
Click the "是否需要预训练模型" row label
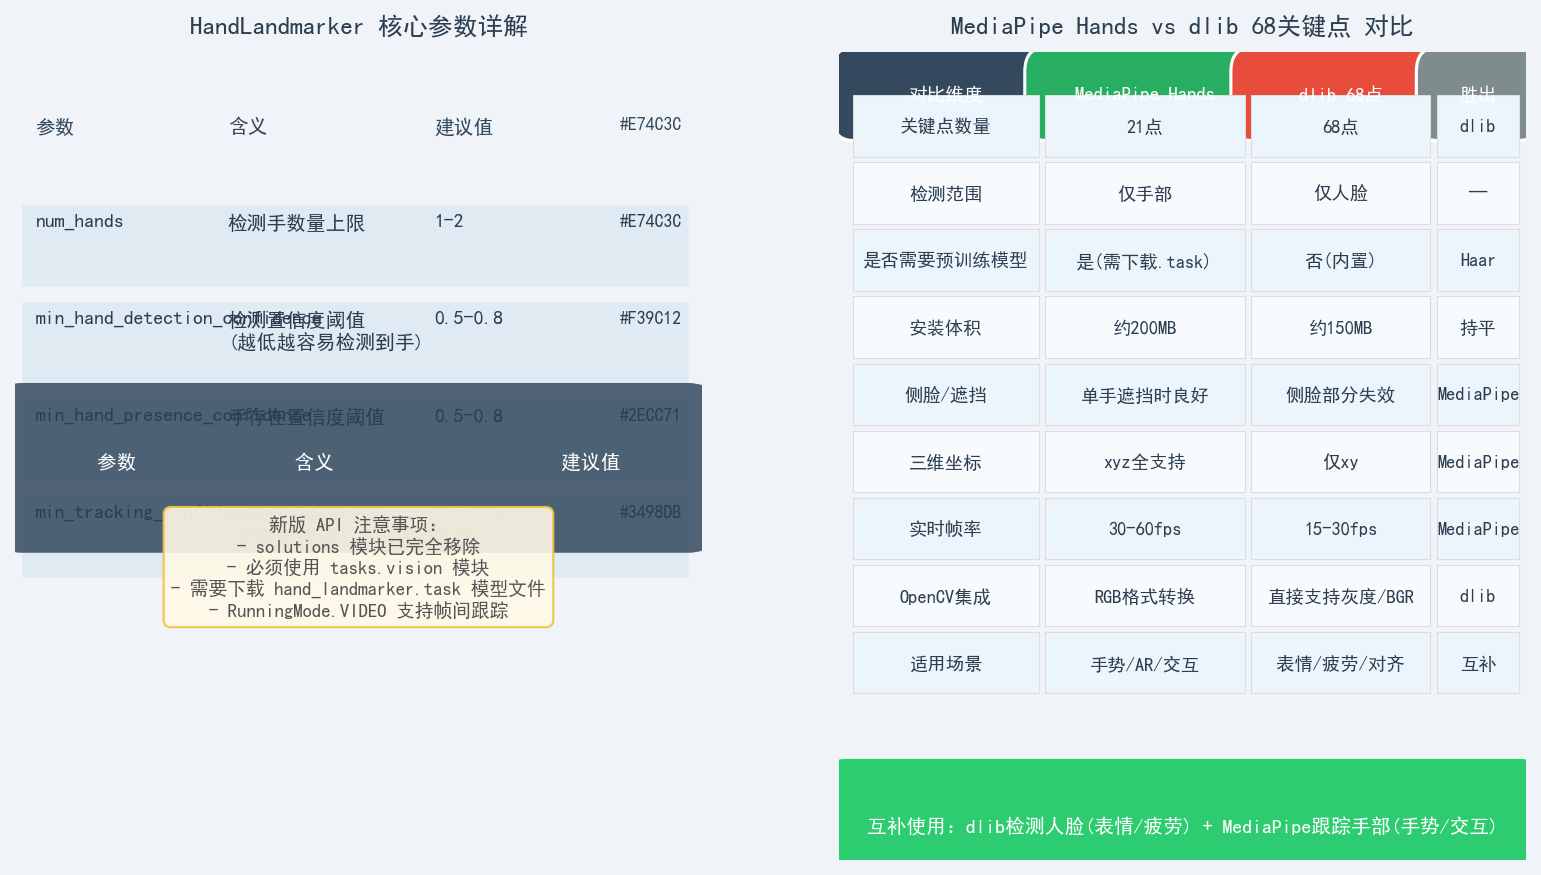point(946,261)
